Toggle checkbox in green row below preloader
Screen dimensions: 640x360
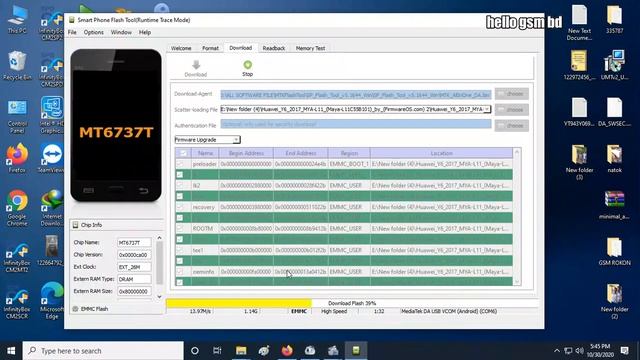point(180,175)
